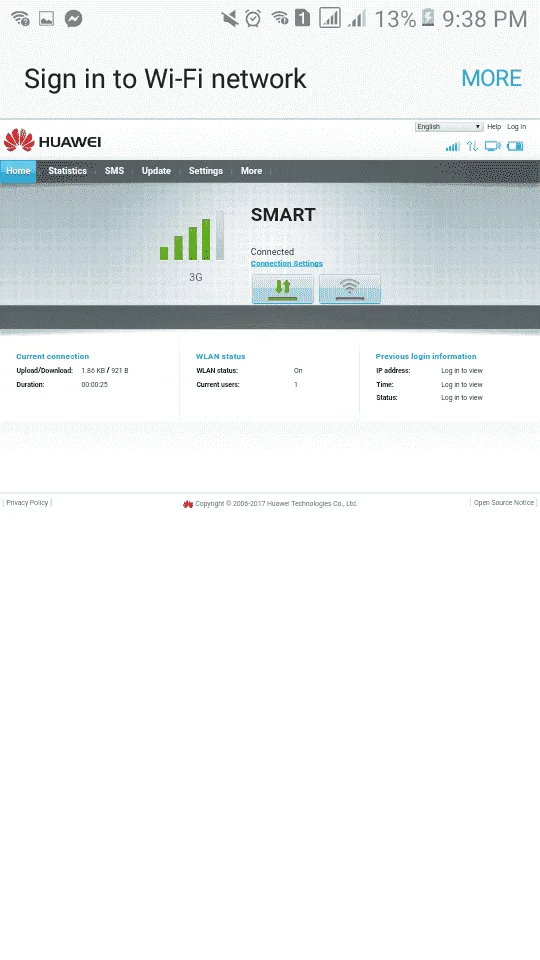Click the WLAN status heading

coord(220,356)
